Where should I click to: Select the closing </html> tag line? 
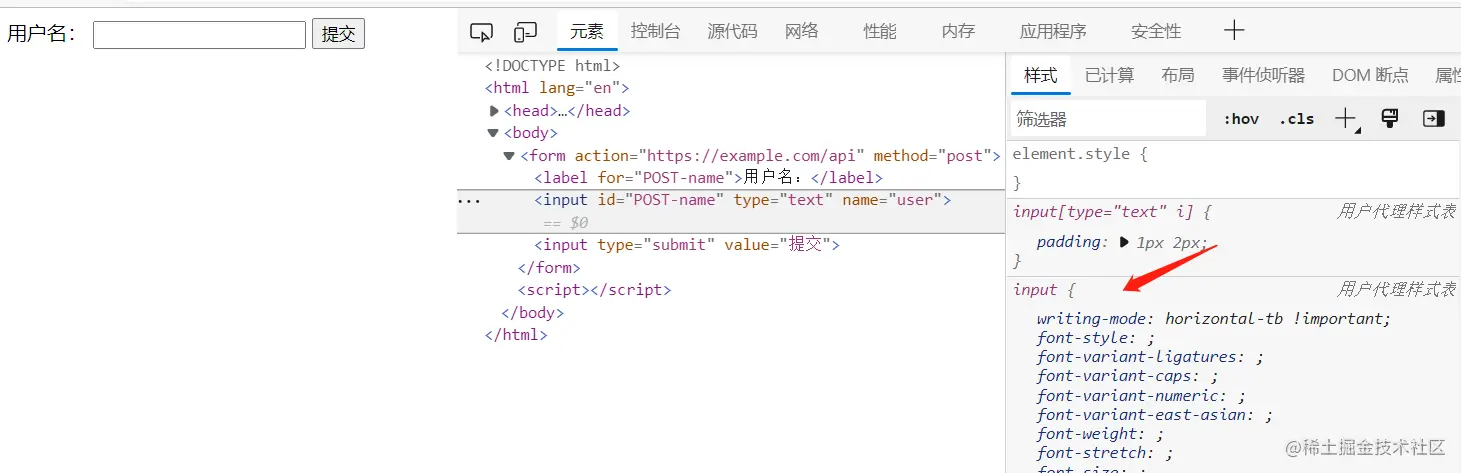click(516, 335)
